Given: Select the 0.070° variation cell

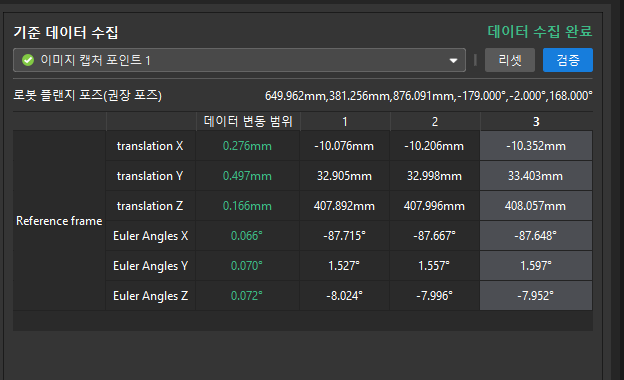Looking at the screenshot, I should (x=247, y=266).
